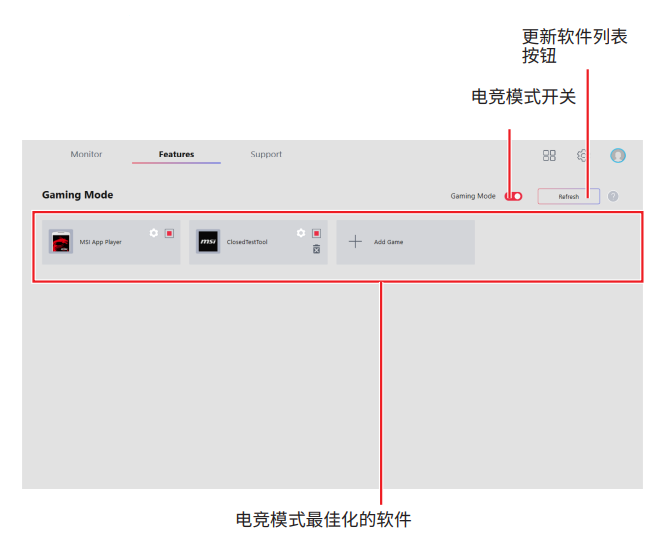Open ClosedTestTool gear settings
Viewport: 665px width, 540px height.
point(301,233)
